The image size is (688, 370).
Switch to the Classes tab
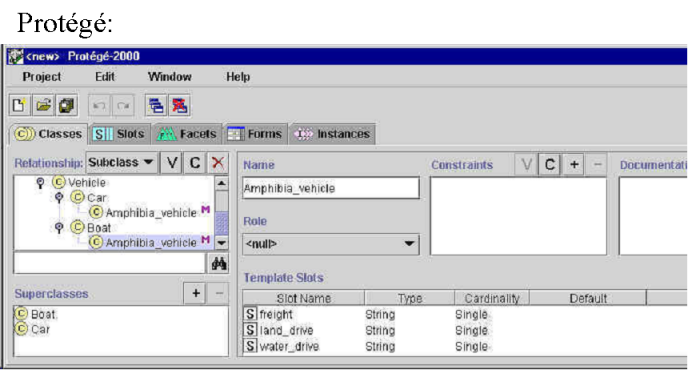[x=49, y=134]
